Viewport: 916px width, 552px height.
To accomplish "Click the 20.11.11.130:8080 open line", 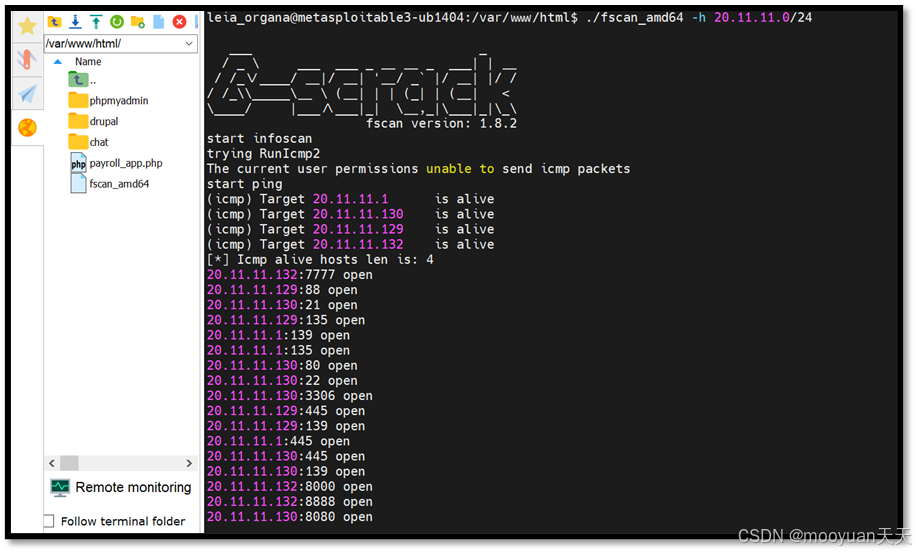I will click(x=290, y=517).
